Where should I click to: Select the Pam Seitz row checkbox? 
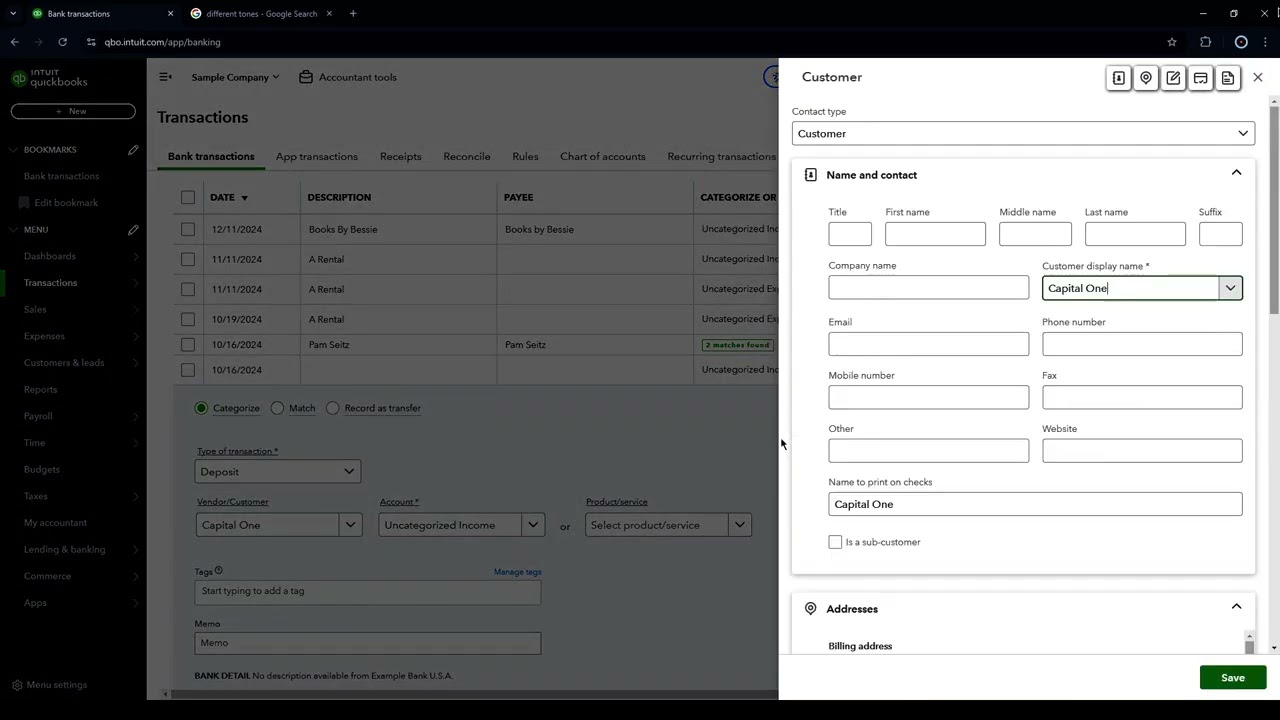tap(188, 344)
